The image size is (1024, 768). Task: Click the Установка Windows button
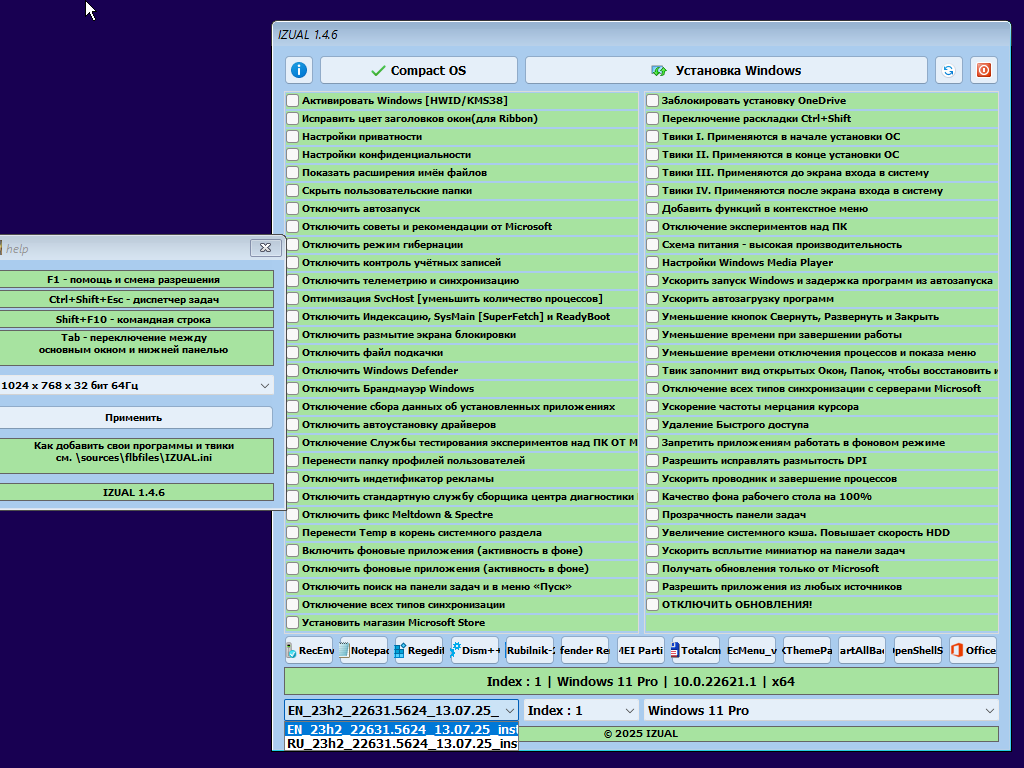(726, 70)
